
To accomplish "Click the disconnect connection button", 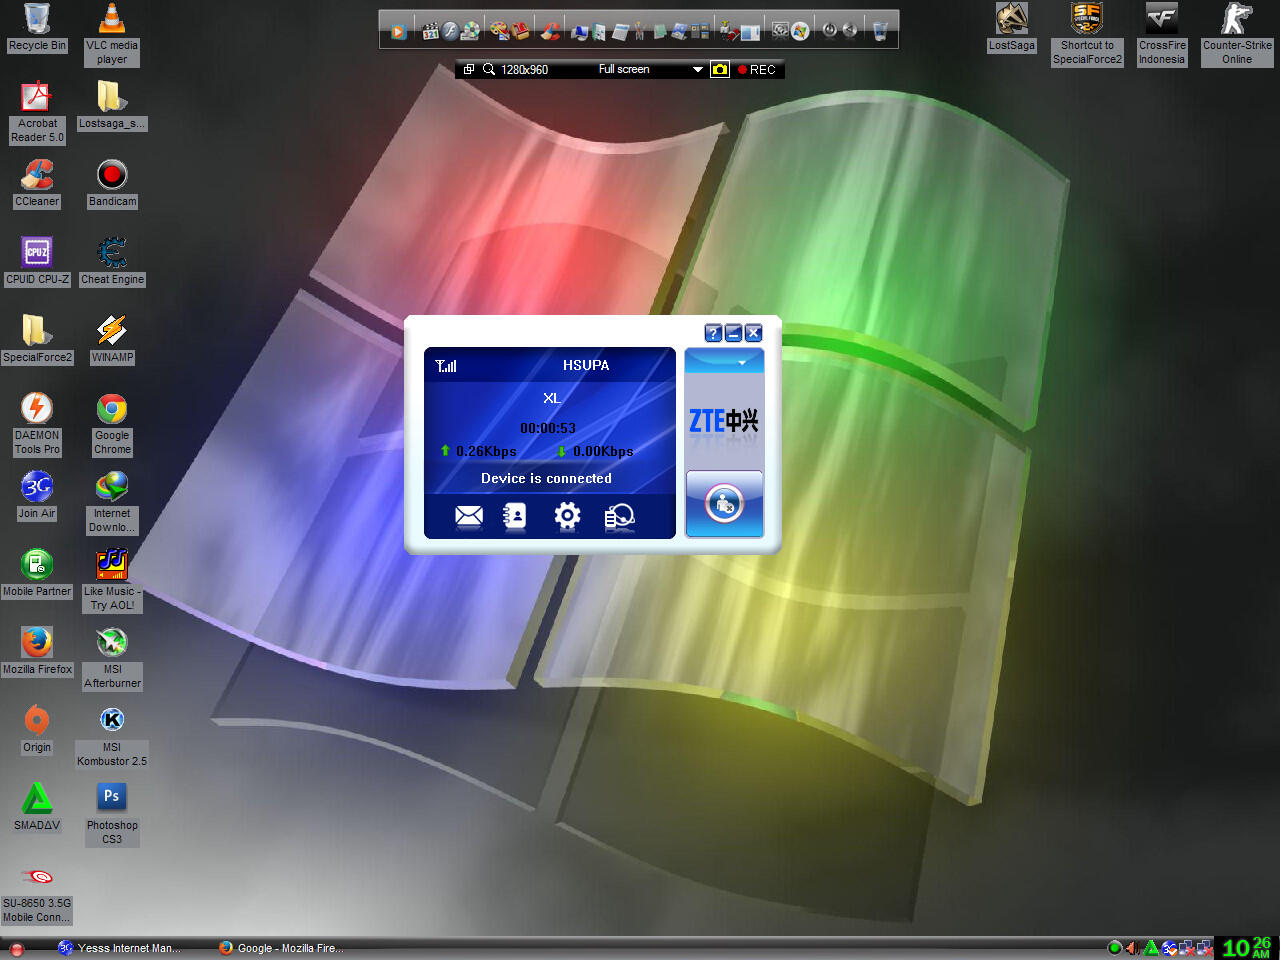I will (724, 504).
